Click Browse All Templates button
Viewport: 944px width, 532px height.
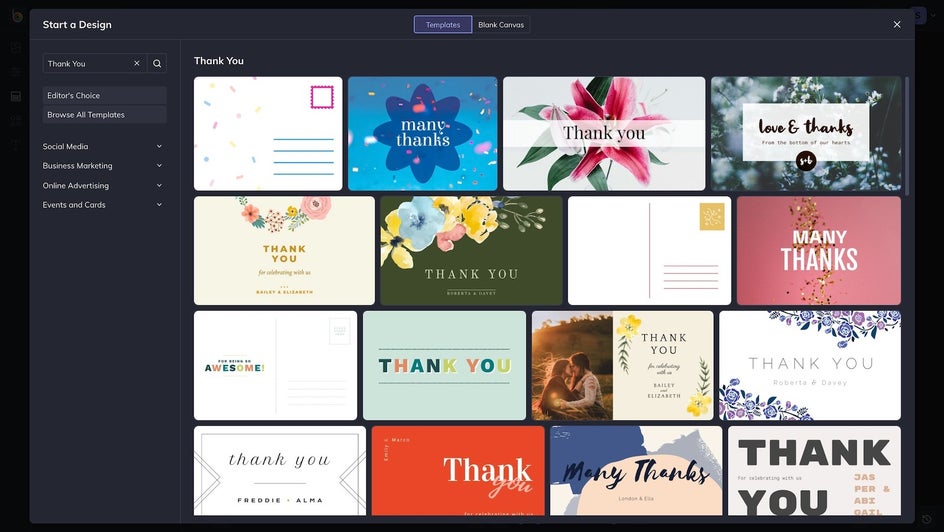click(x=104, y=115)
